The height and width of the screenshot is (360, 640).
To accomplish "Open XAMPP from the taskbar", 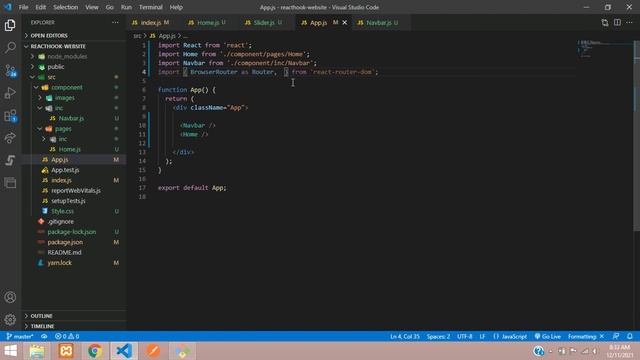I will (66, 351).
